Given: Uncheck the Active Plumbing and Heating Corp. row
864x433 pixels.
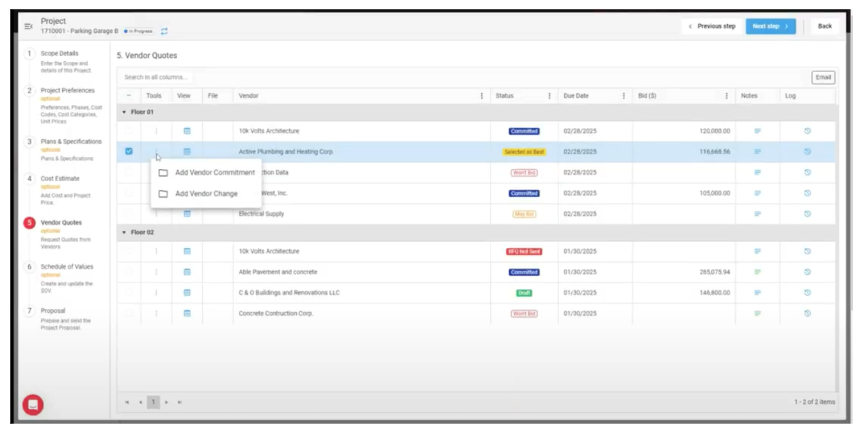Looking at the screenshot, I should (128, 152).
